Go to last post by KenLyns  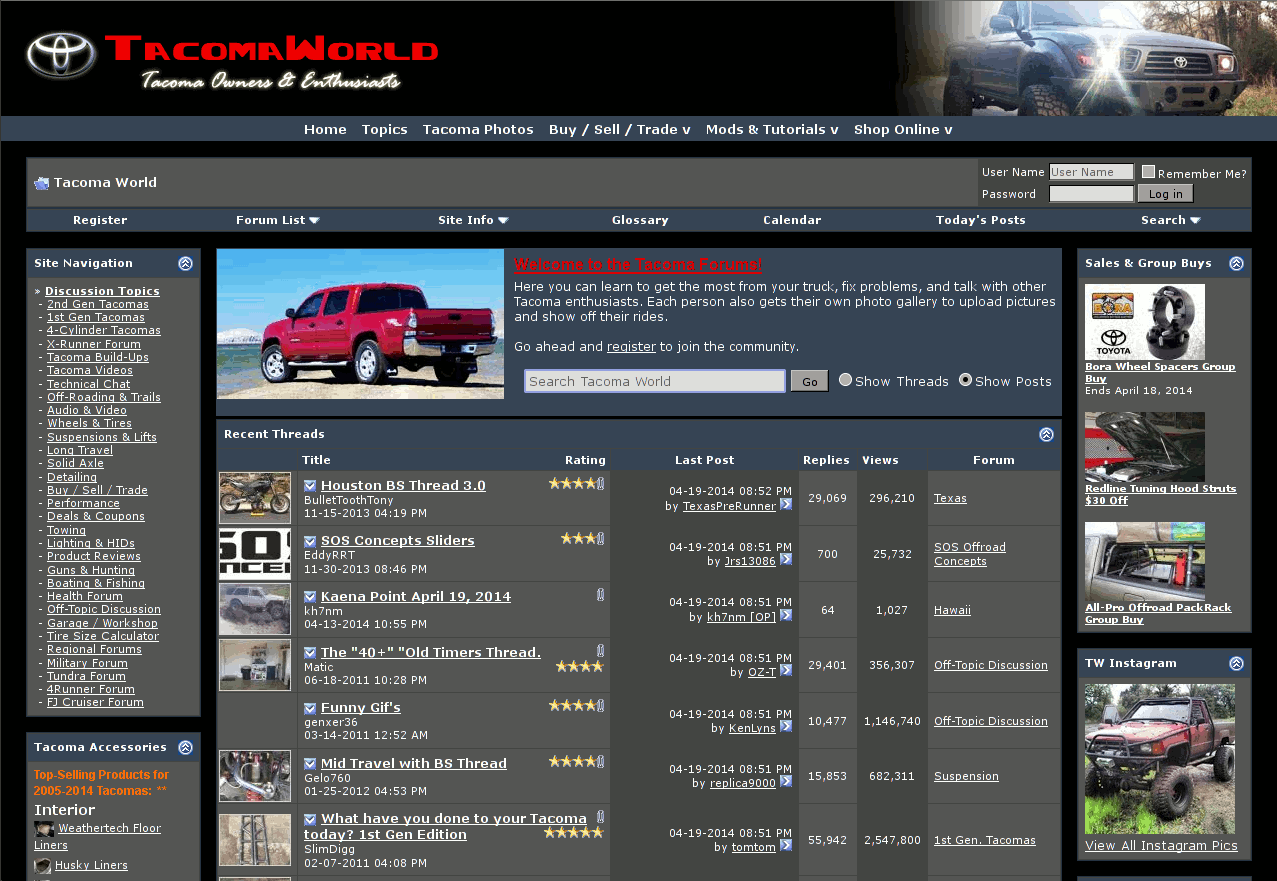[786, 727]
